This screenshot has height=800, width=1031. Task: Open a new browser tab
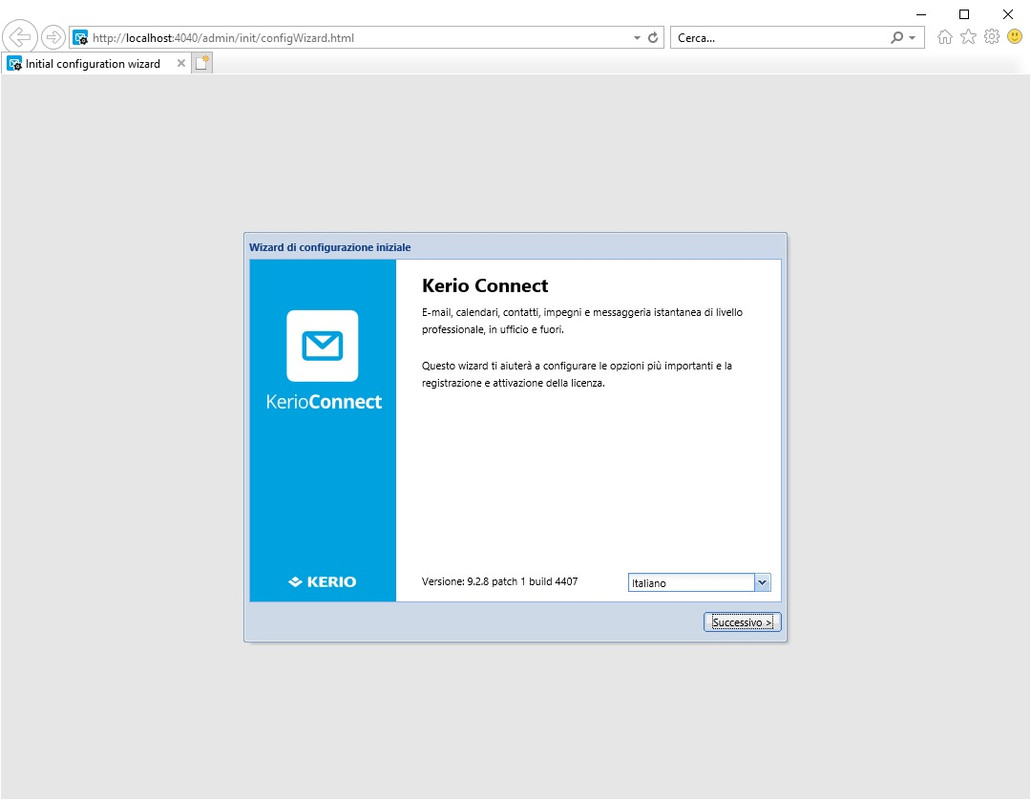pyautogui.click(x=202, y=63)
